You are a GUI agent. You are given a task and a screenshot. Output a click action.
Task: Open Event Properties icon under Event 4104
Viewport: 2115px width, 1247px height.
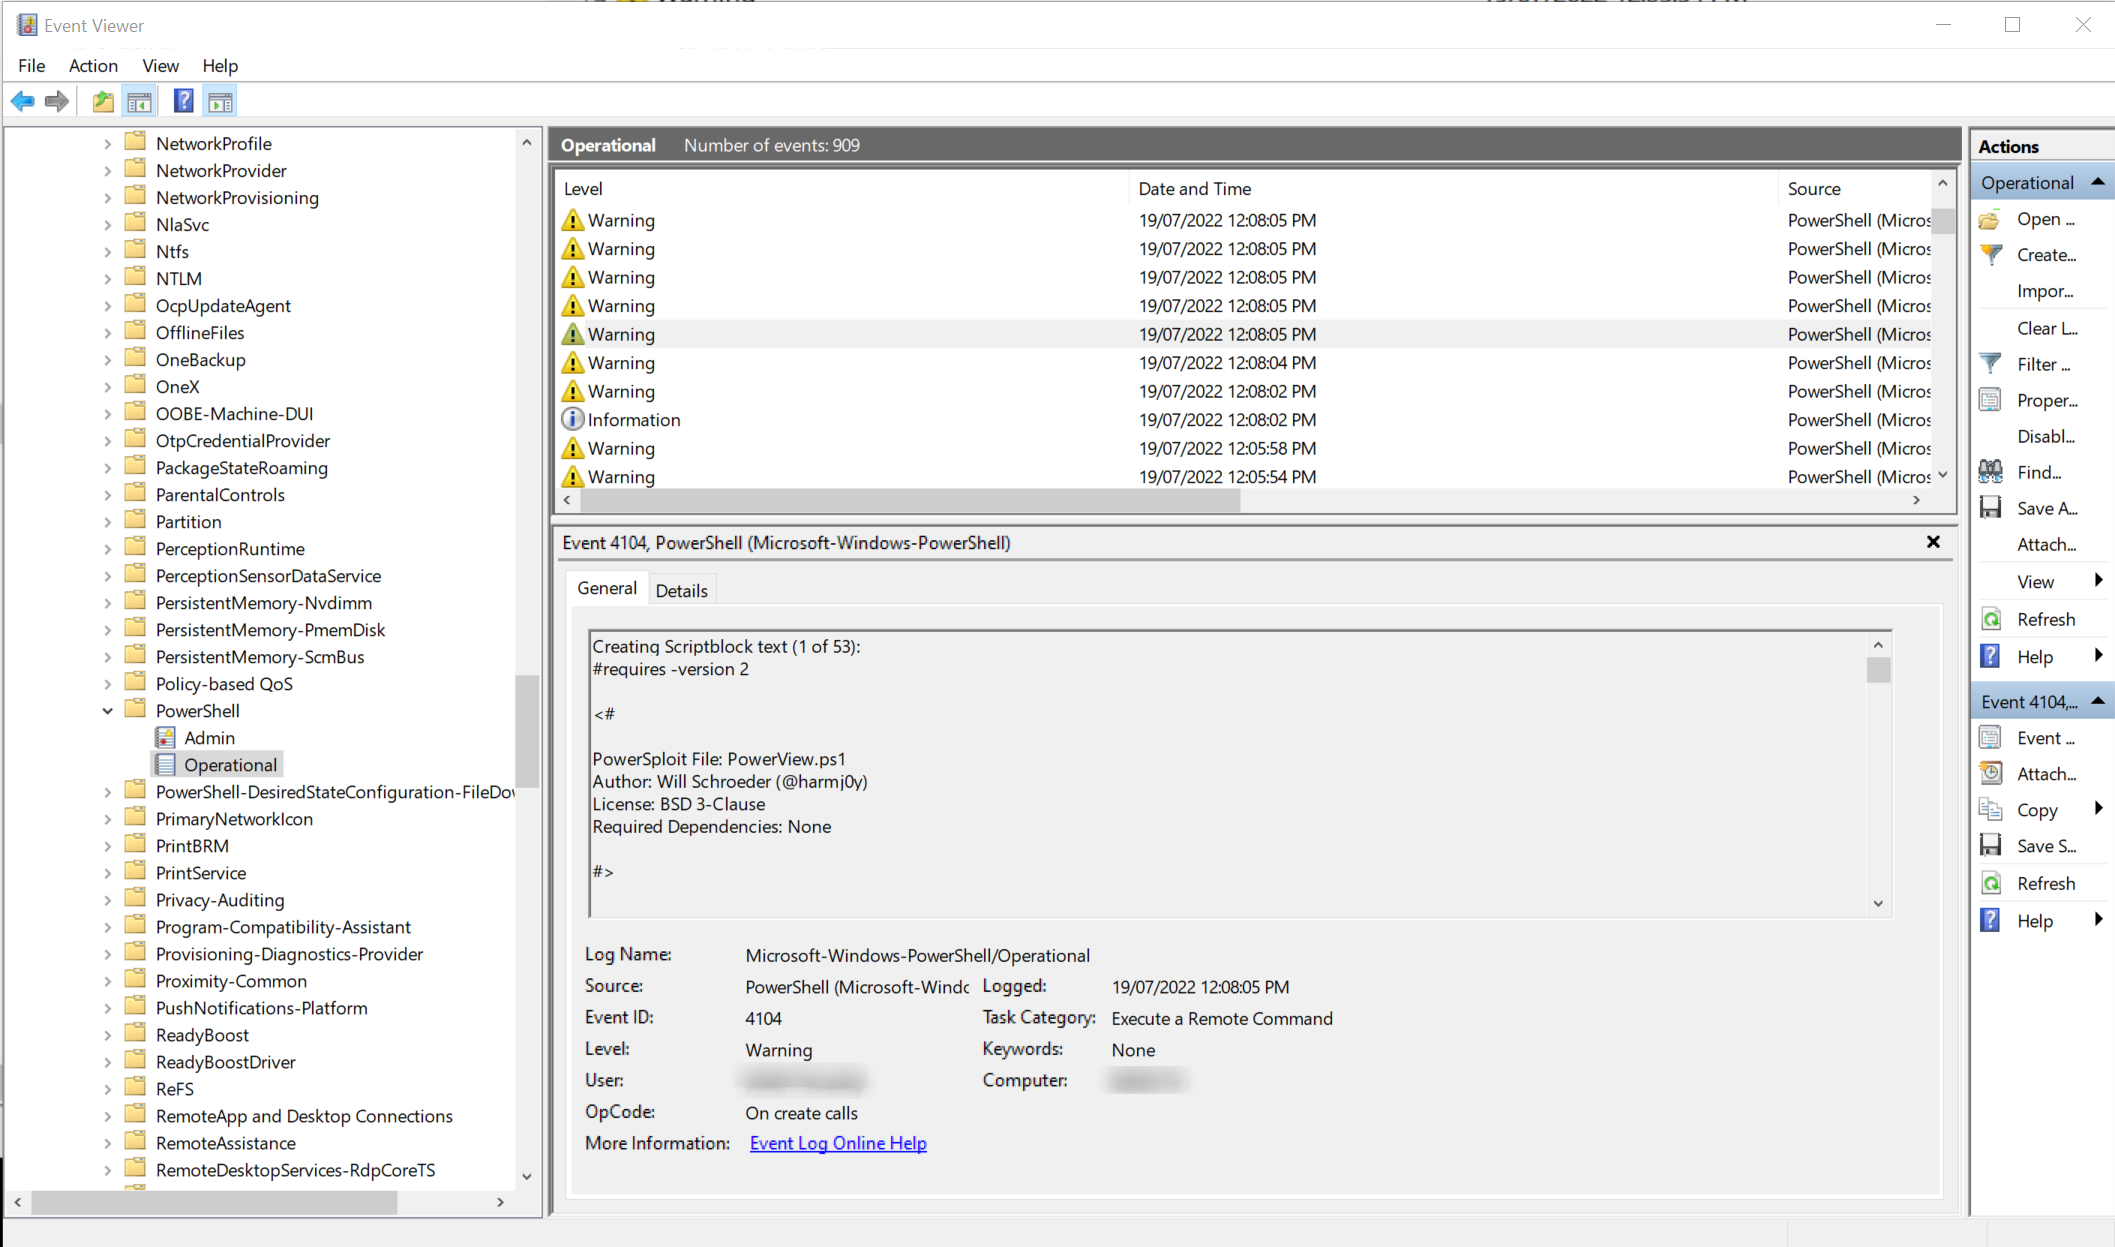pos(1990,737)
